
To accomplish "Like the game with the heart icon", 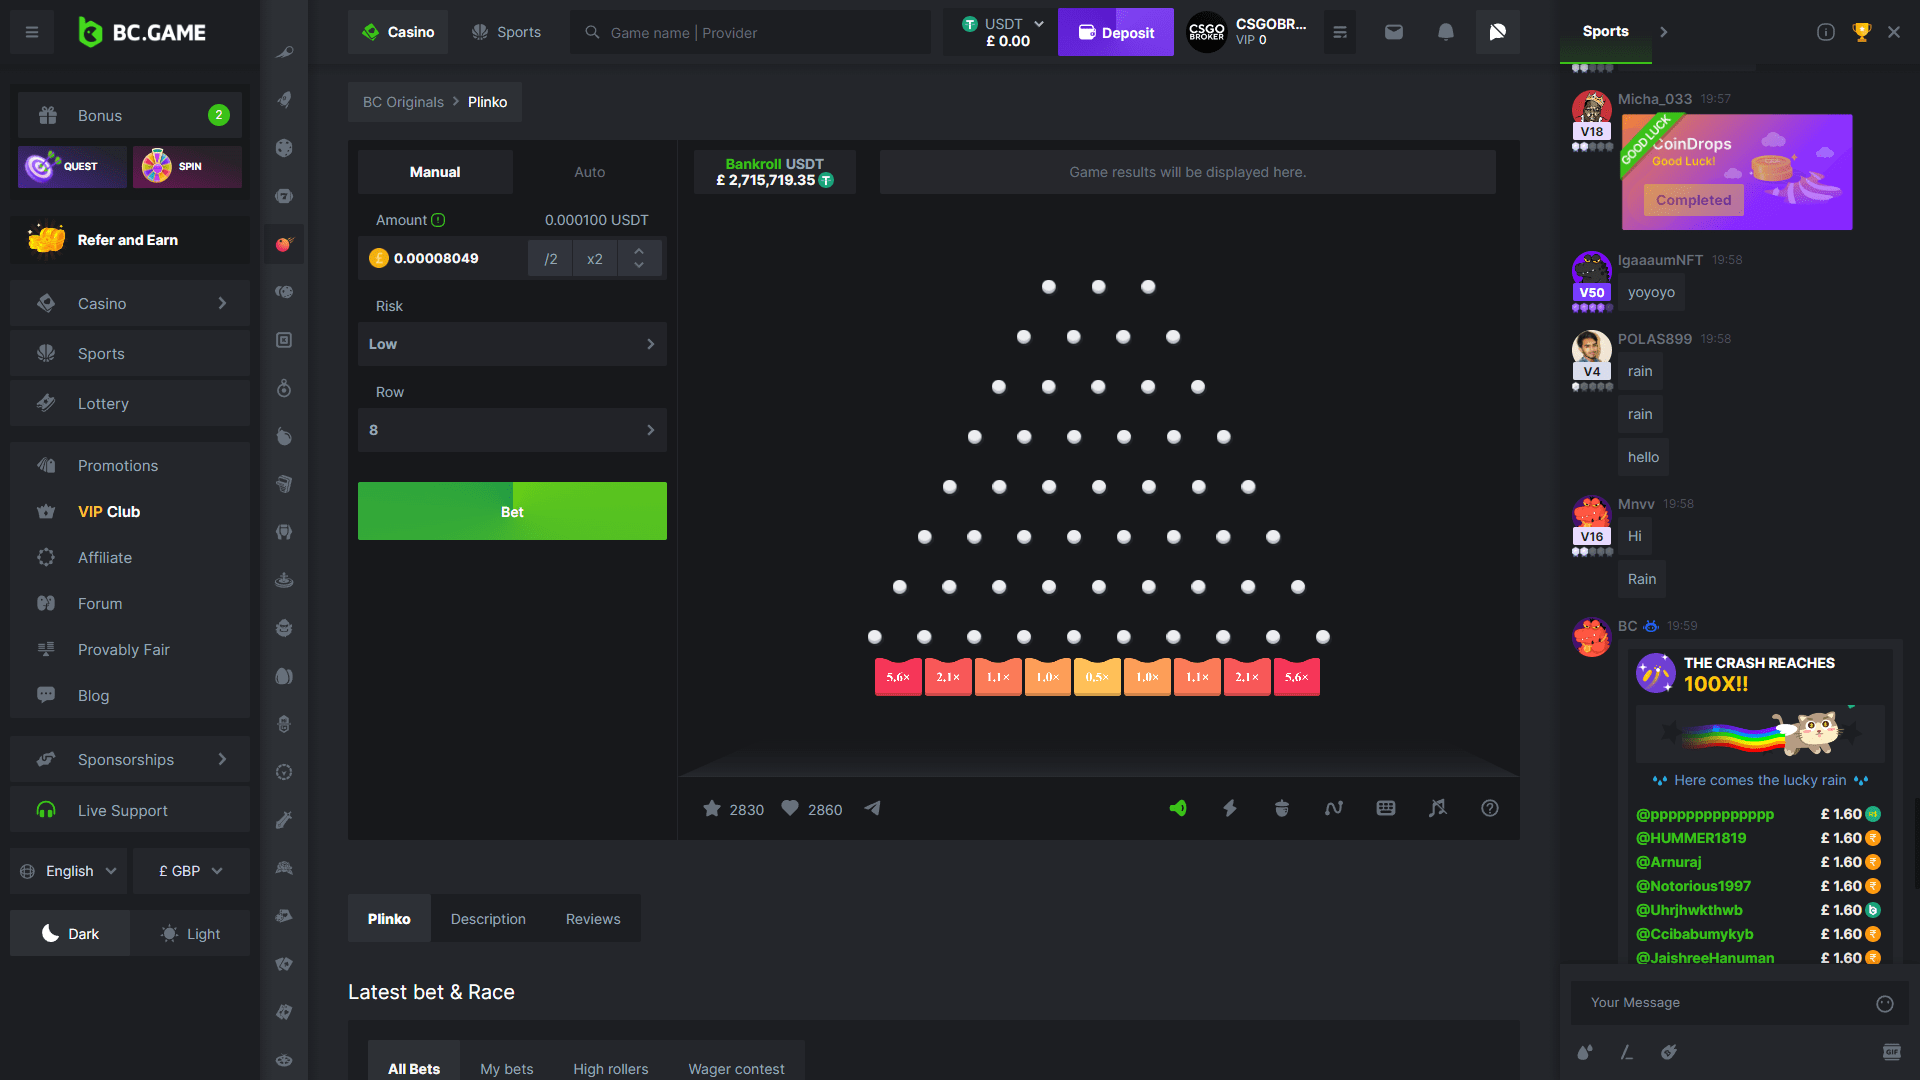I will pos(790,808).
